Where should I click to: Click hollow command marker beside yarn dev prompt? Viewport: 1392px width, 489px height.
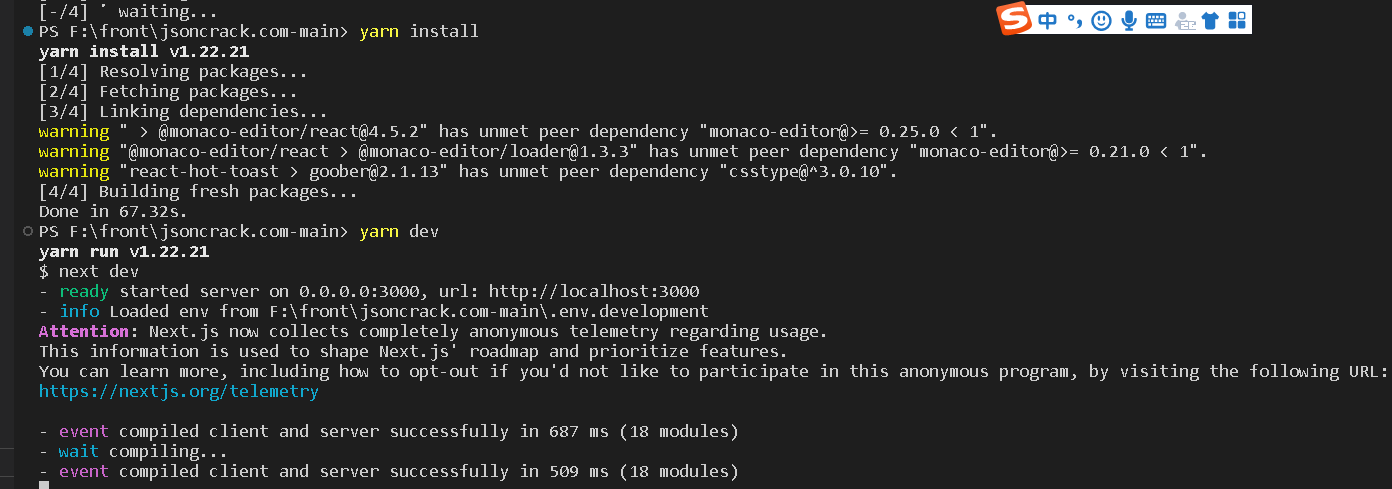coord(27,232)
